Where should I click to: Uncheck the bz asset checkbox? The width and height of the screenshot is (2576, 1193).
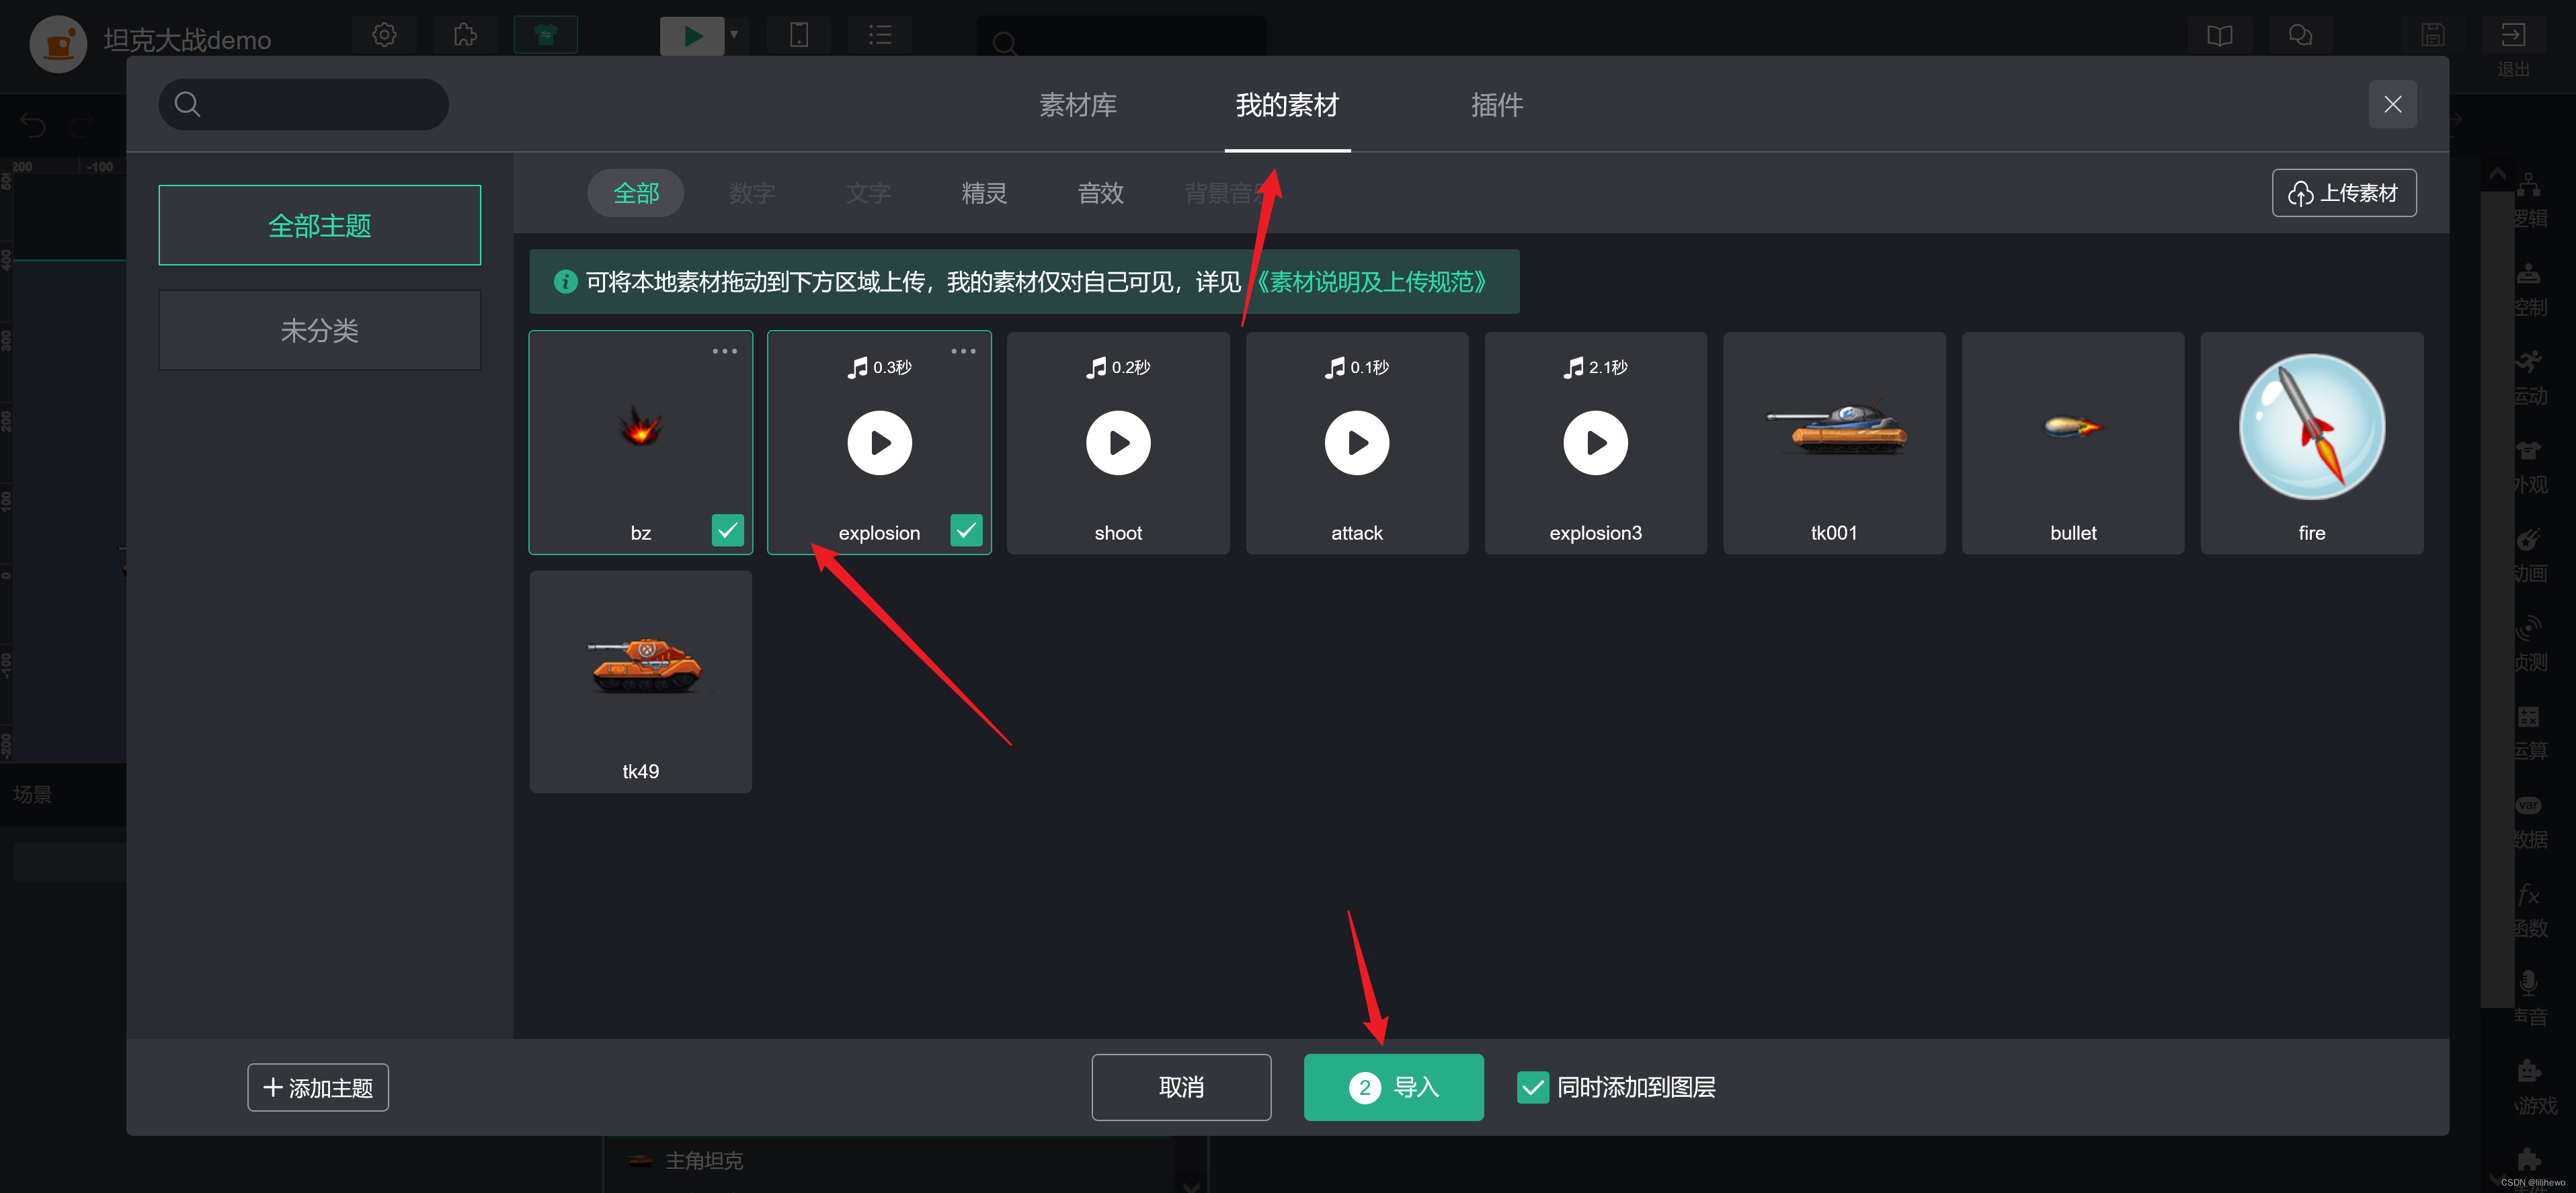[727, 530]
